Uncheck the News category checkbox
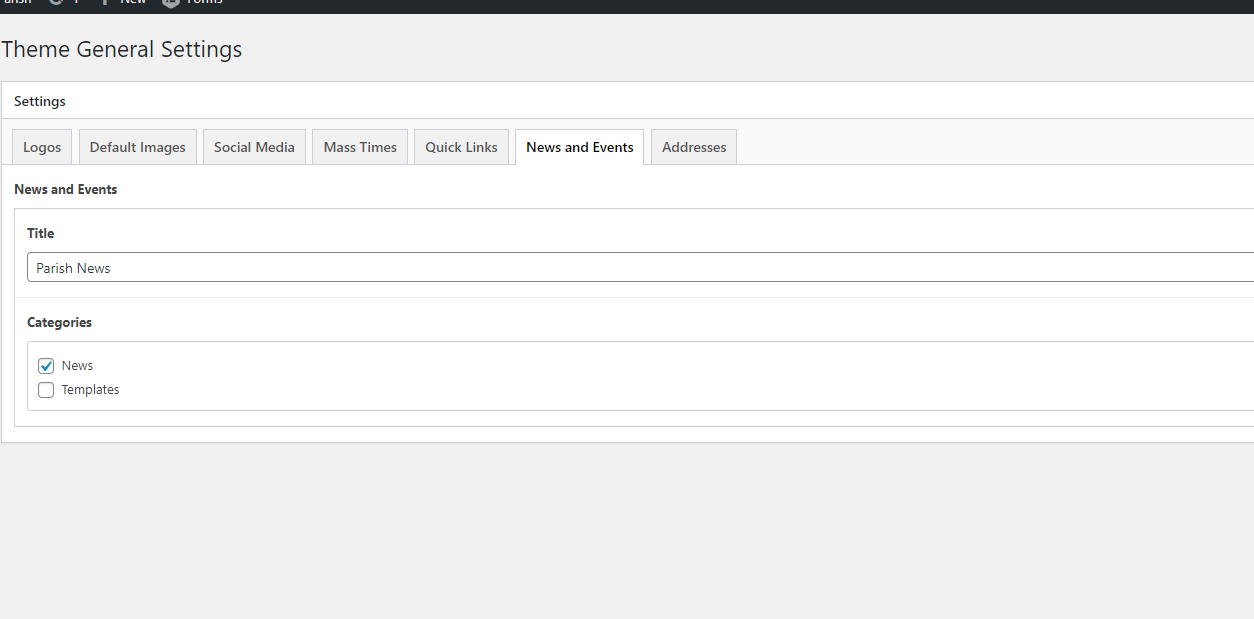This screenshot has width=1254, height=619. coord(46,366)
